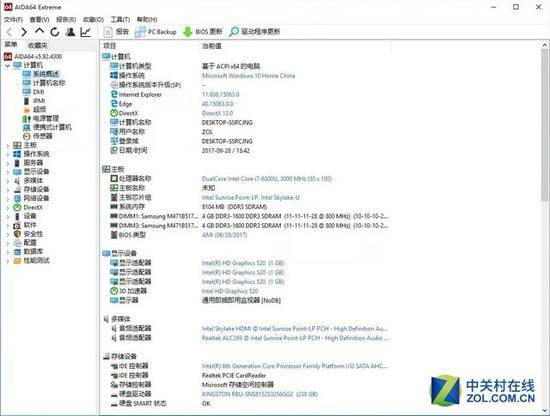550x416 pixels.
Task: Open PC Backup from the toolbar
Action: [x=156, y=32]
